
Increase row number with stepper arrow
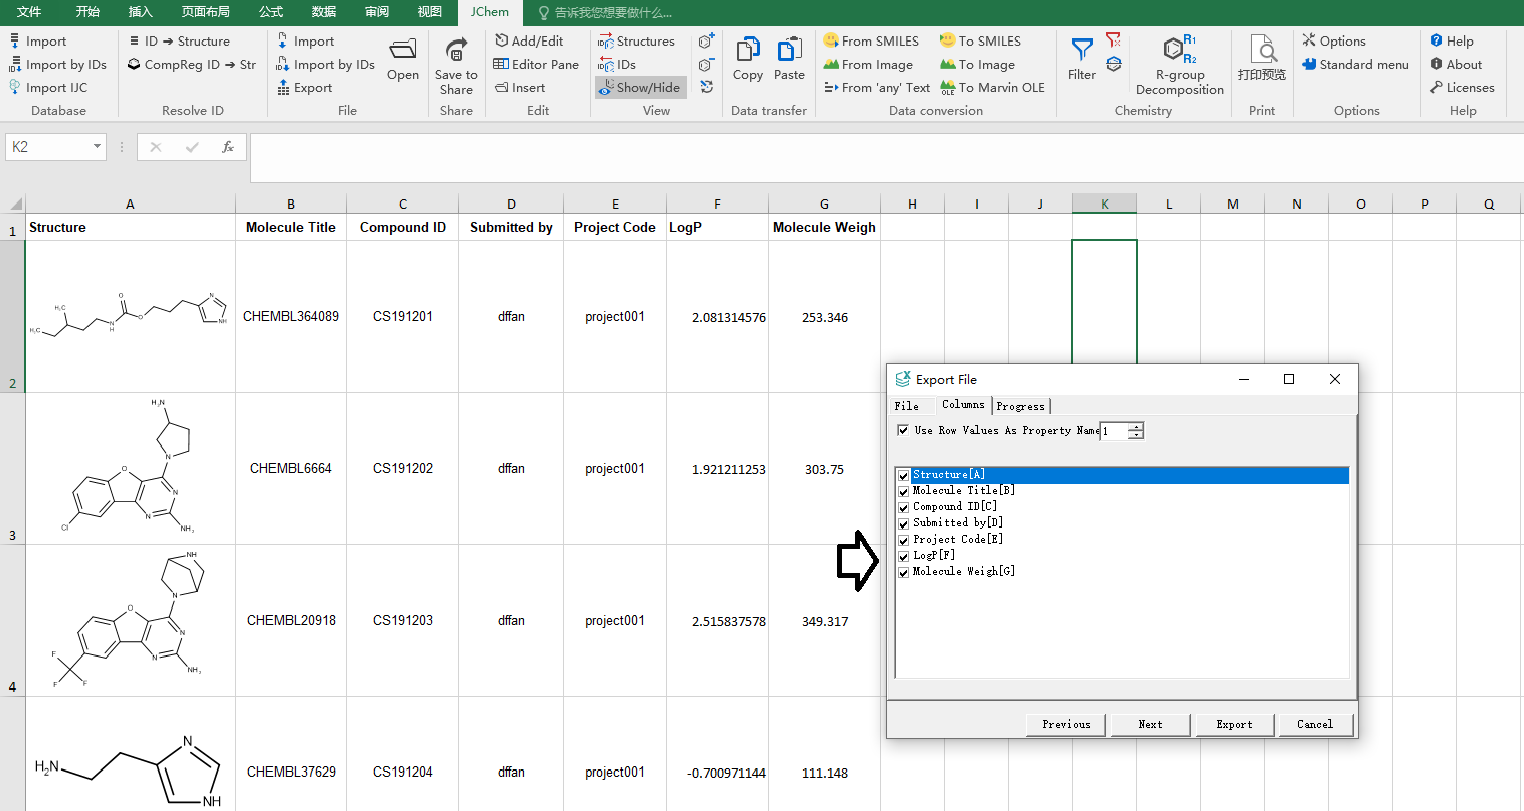coord(1136,426)
